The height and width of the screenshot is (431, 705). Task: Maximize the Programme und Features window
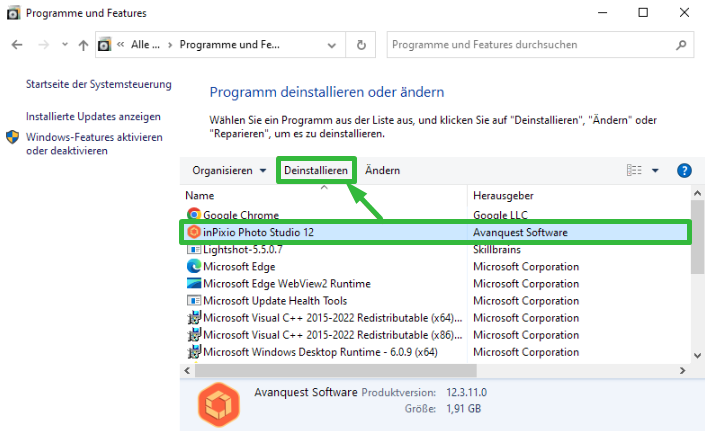click(x=643, y=13)
